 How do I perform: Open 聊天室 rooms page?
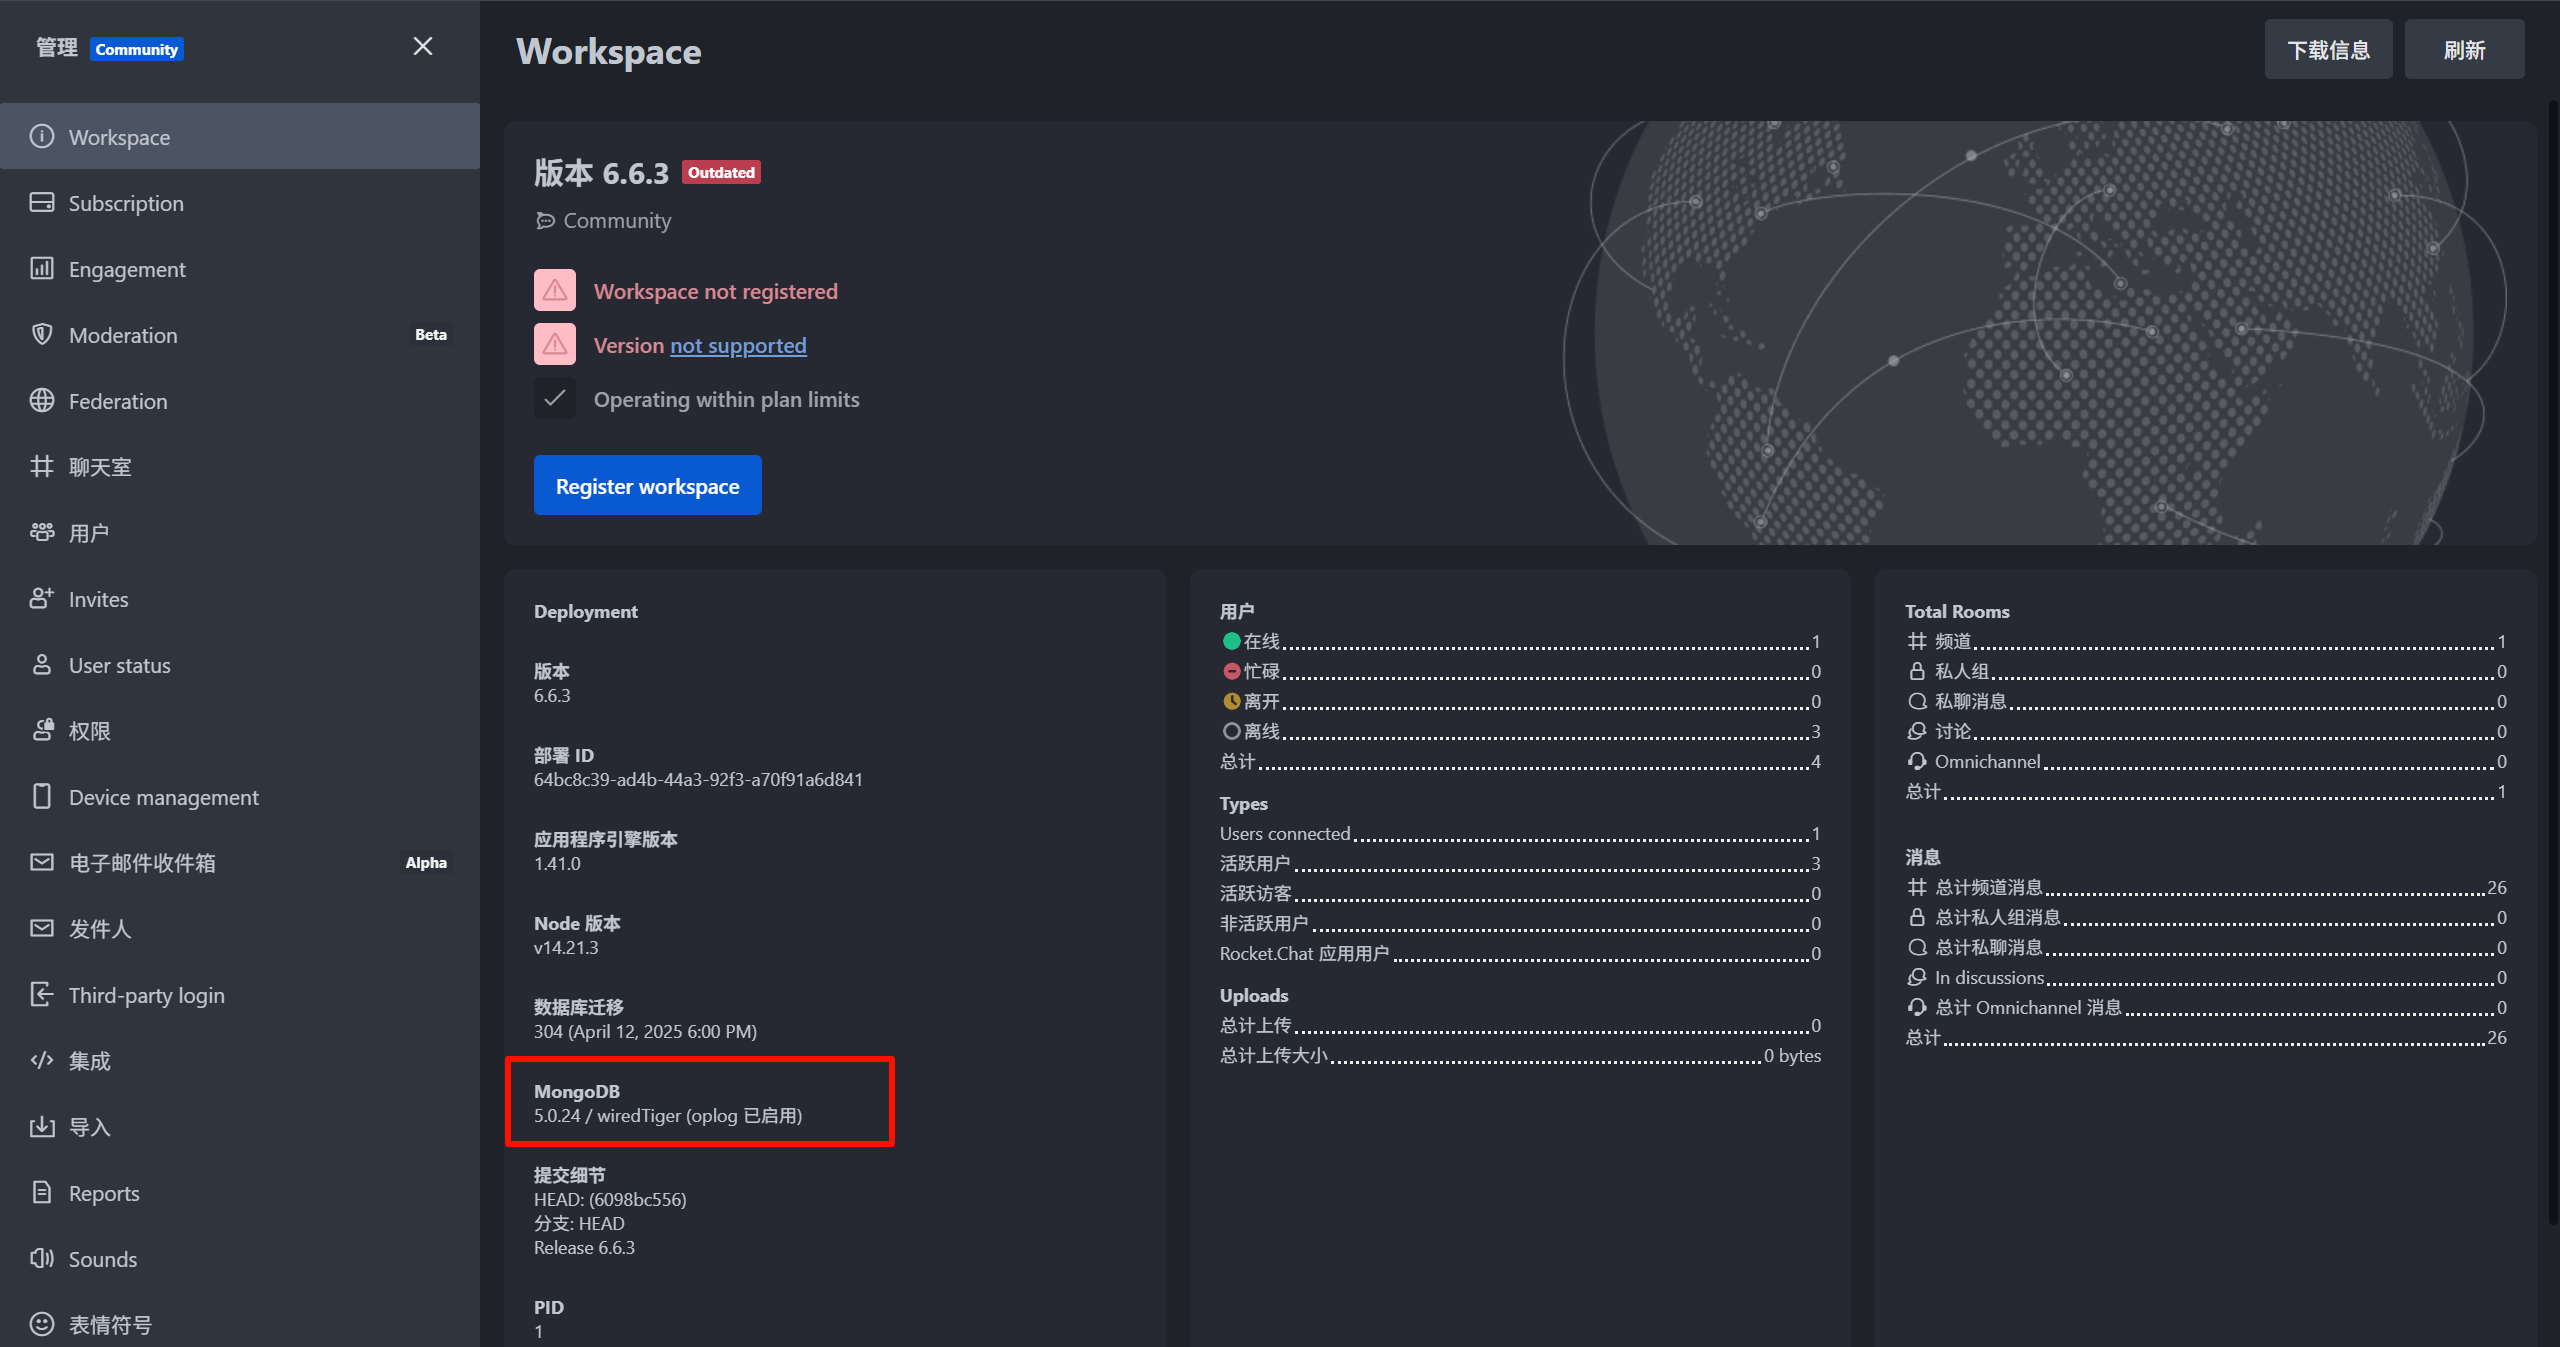pyautogui.click(x=240, y=466)
